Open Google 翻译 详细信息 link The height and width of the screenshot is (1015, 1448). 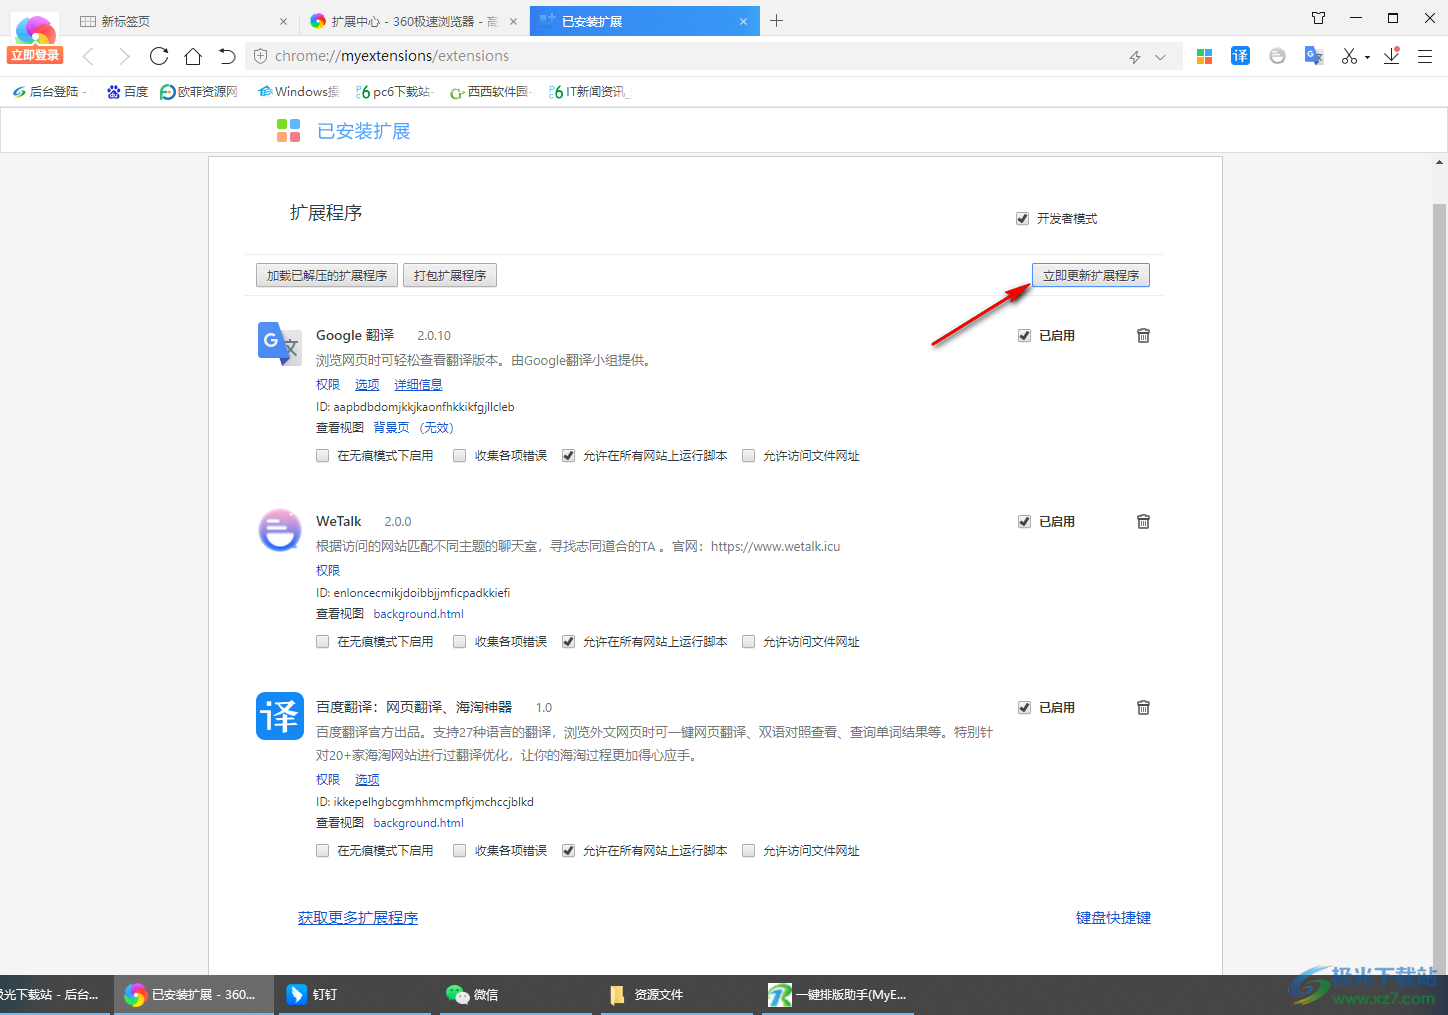coord(418,385)
